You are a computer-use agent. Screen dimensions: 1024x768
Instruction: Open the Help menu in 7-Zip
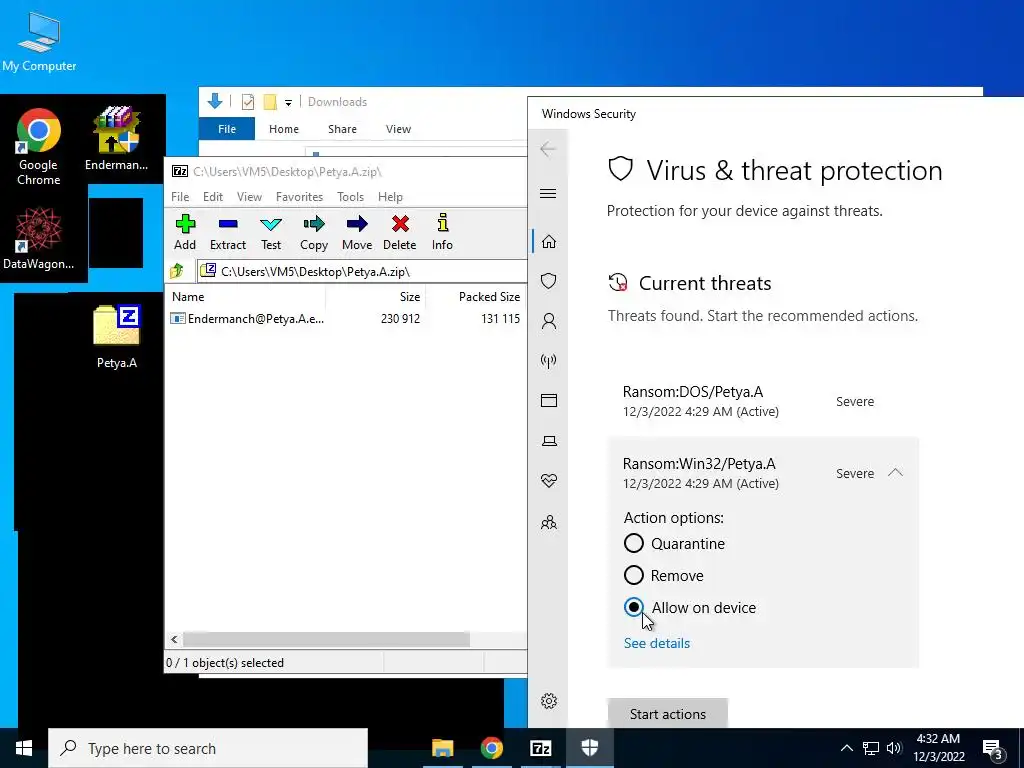[x=390, y=197]
